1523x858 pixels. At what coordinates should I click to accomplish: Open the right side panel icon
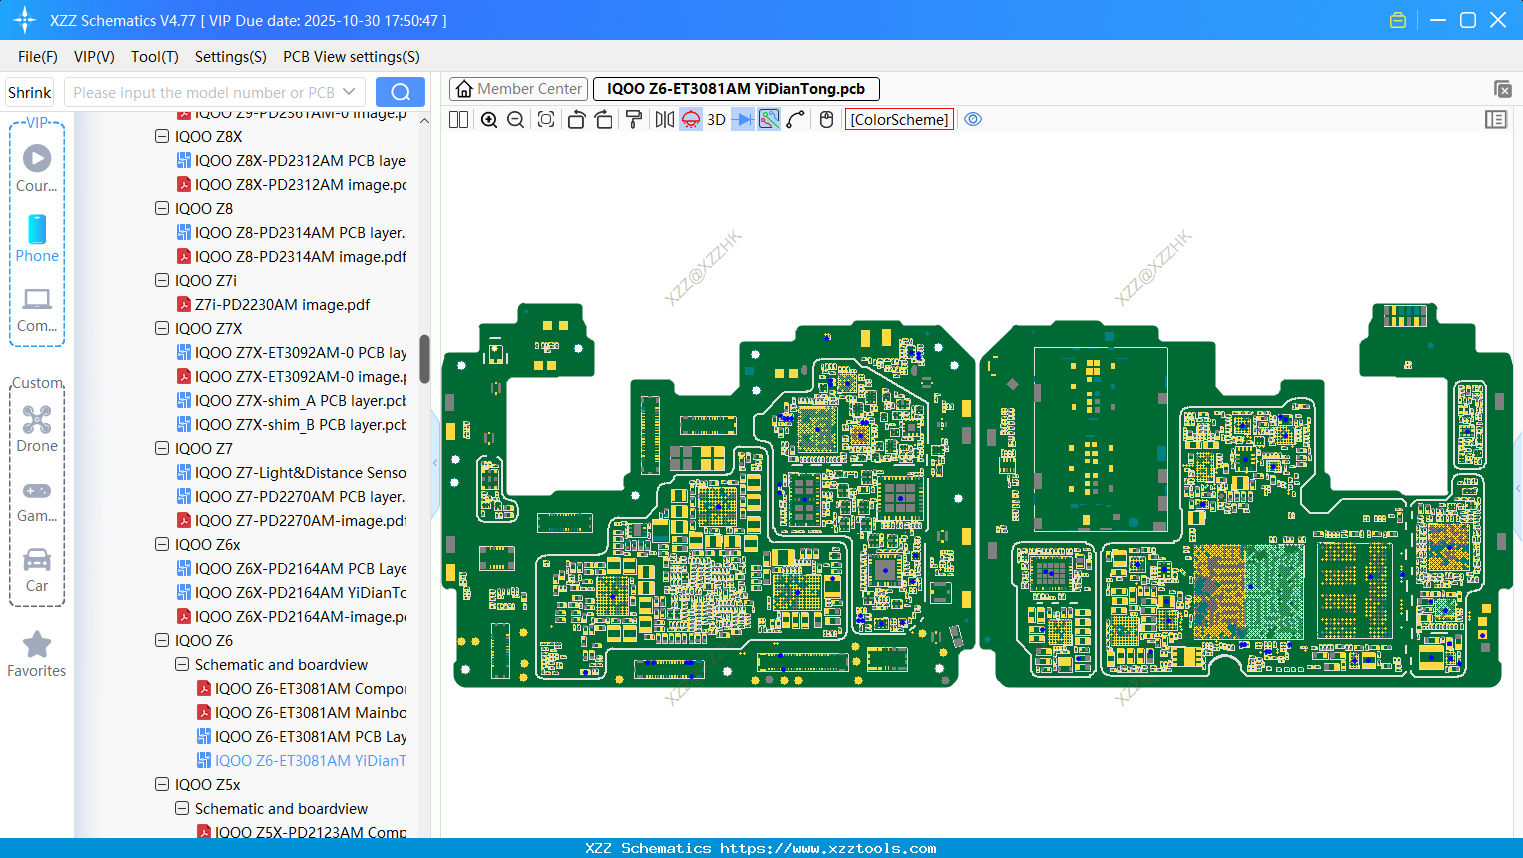click(x=1496, y=120)
